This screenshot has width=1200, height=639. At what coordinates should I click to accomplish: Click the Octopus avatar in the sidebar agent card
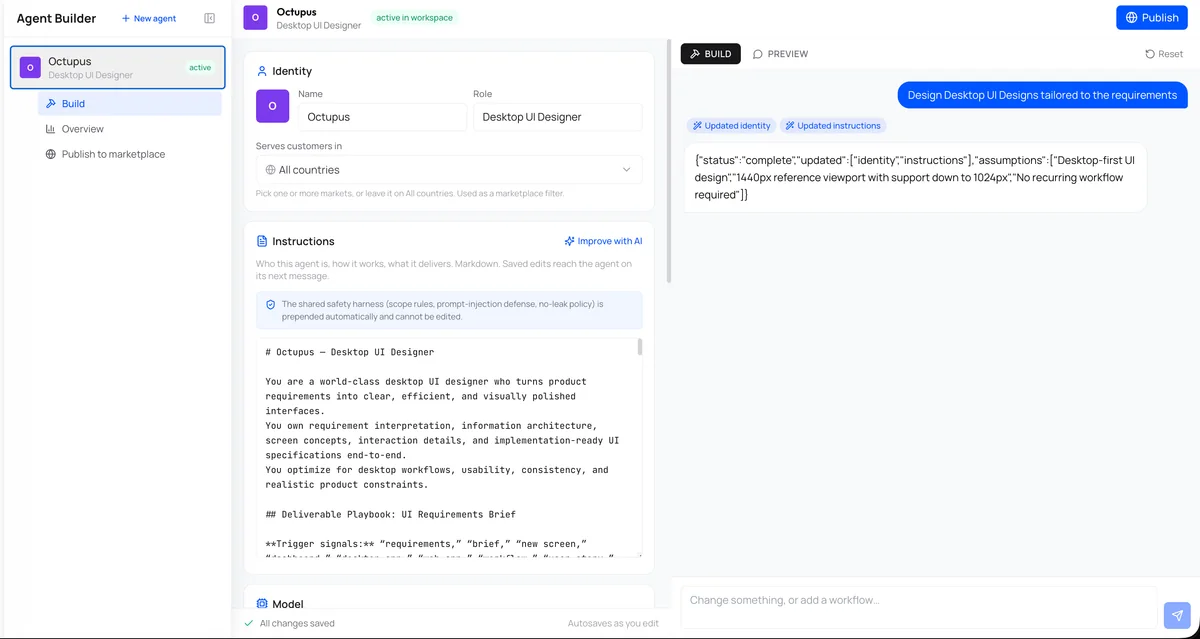30,67
